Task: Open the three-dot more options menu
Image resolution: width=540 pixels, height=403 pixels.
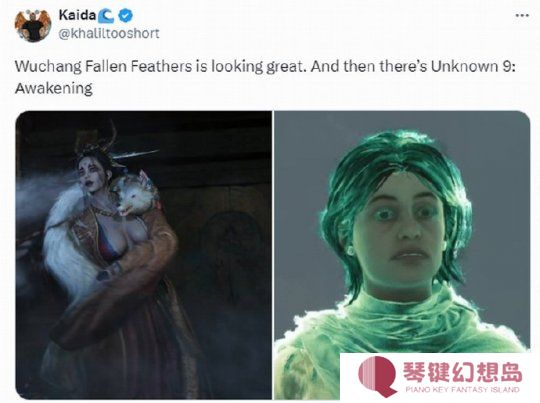Action: pos(522,16)
